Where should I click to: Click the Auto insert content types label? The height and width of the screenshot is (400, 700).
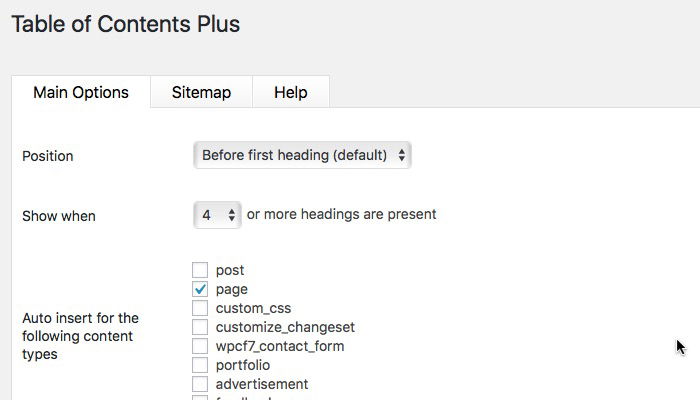80,336
